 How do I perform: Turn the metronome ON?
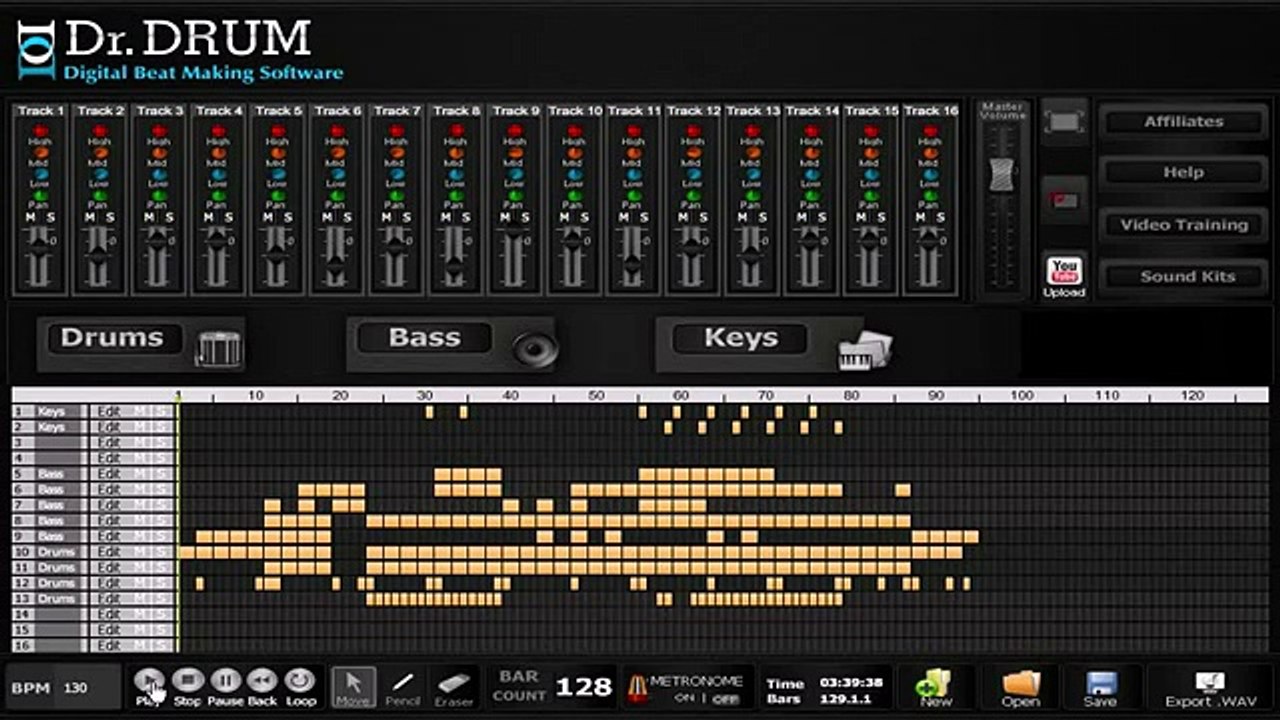point(684,698)
